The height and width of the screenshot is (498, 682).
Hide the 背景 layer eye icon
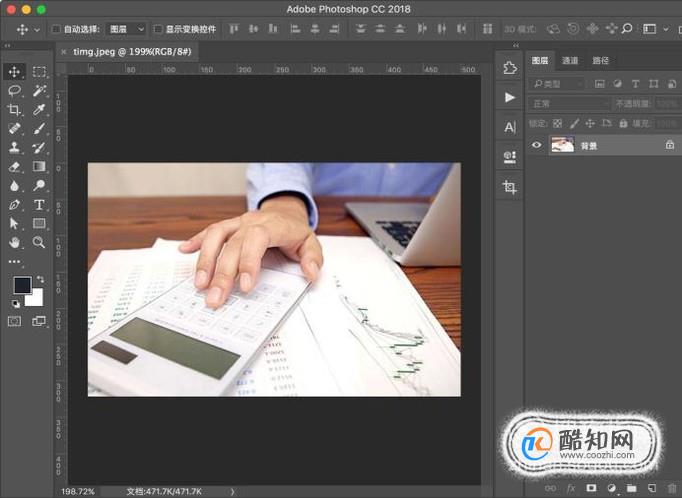[537, 145]
